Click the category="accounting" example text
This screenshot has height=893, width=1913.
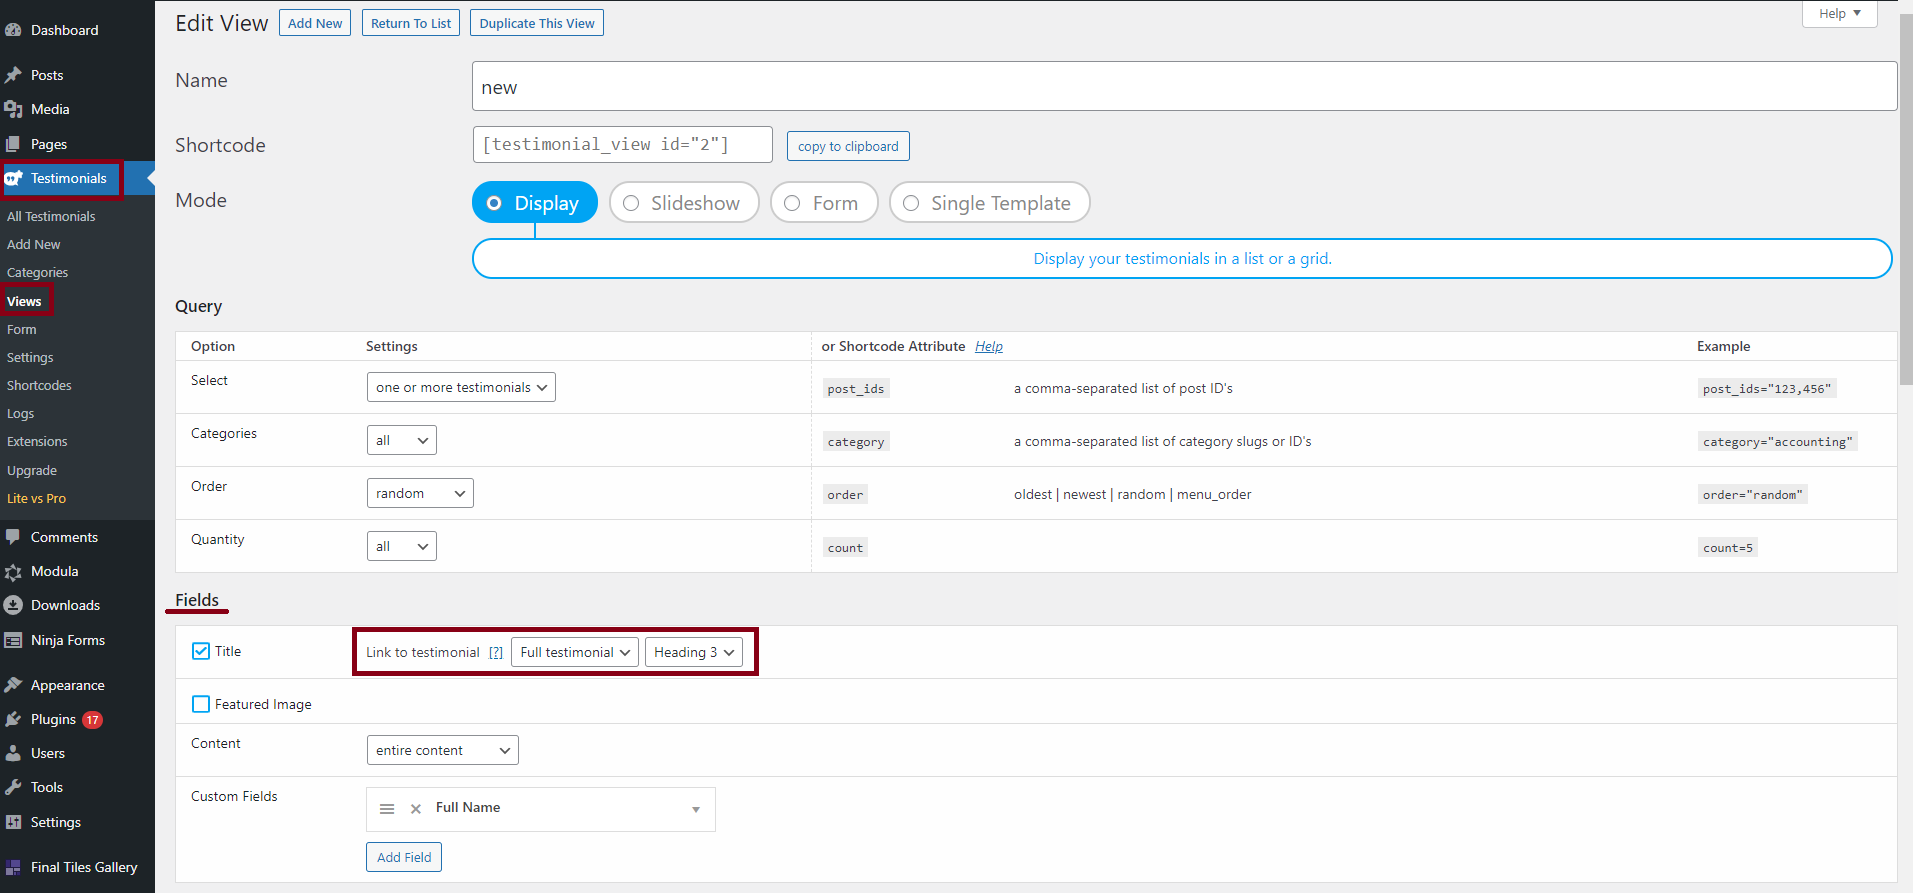[1777, 442]
